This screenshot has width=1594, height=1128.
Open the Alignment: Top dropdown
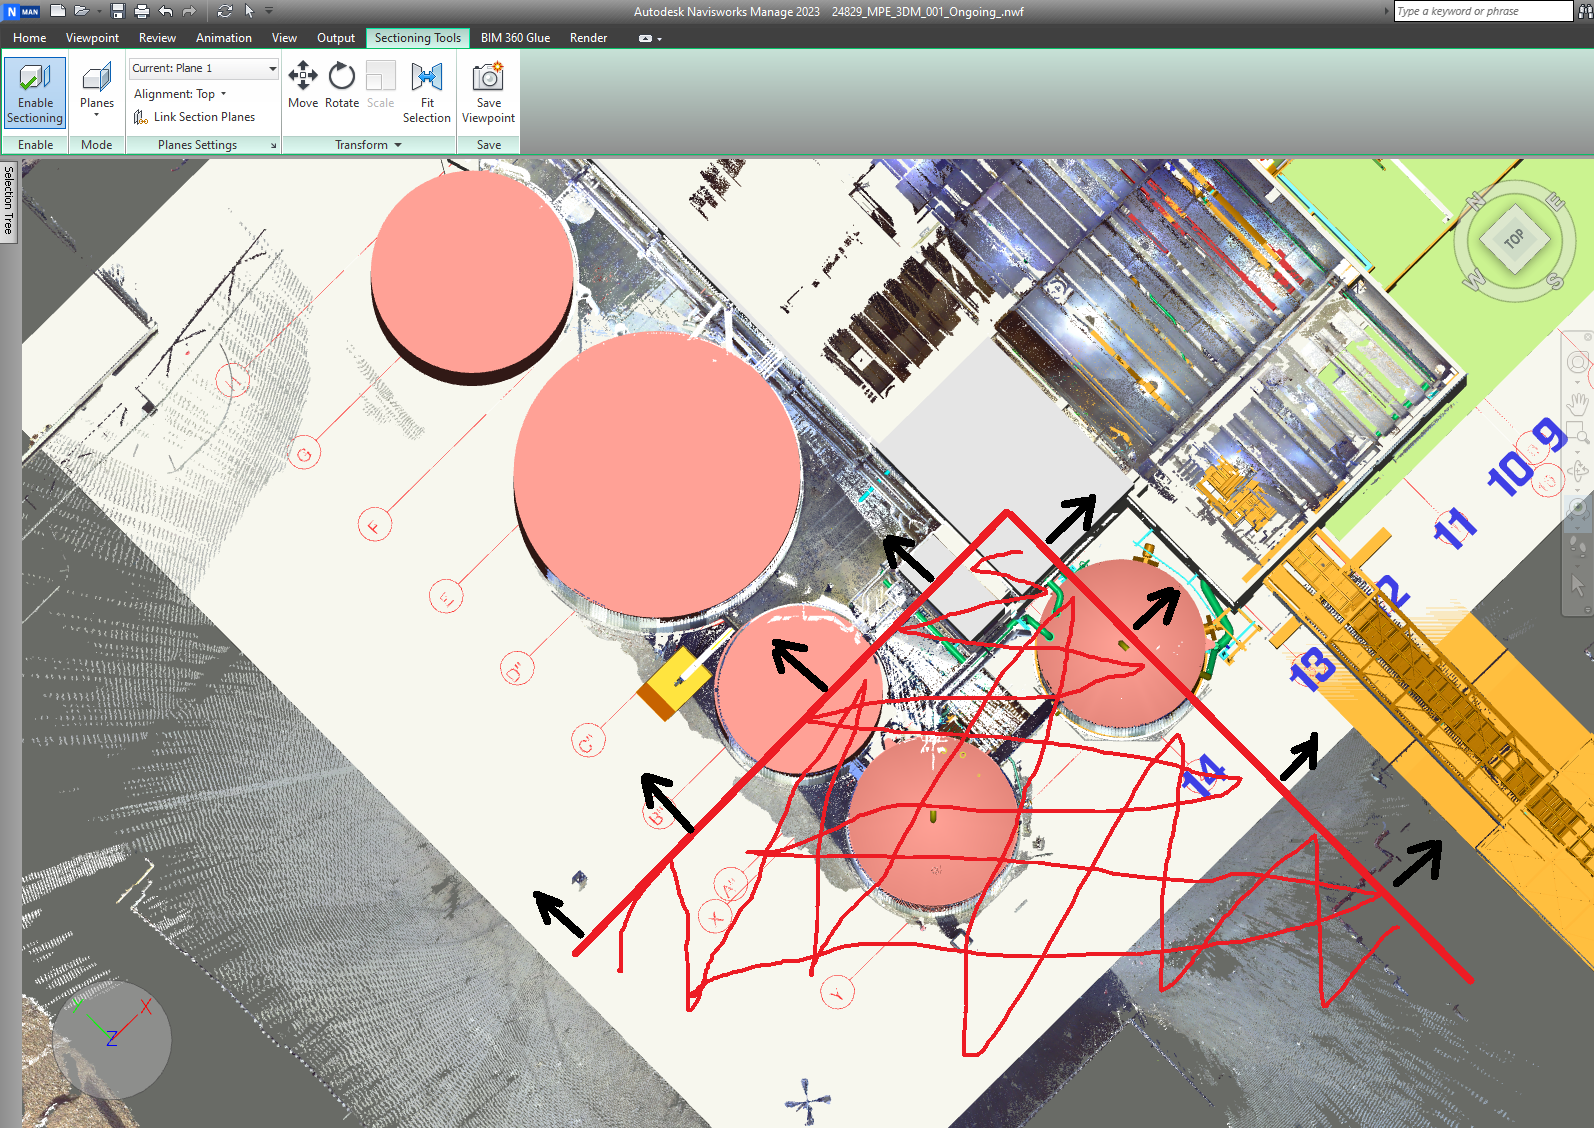tap(180, 94)
